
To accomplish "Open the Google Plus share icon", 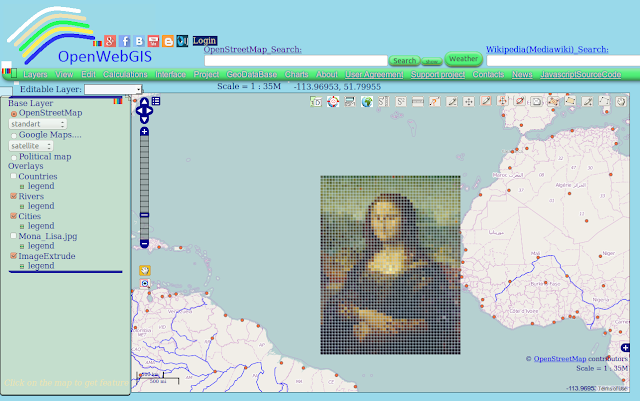I will coord(110,41).
